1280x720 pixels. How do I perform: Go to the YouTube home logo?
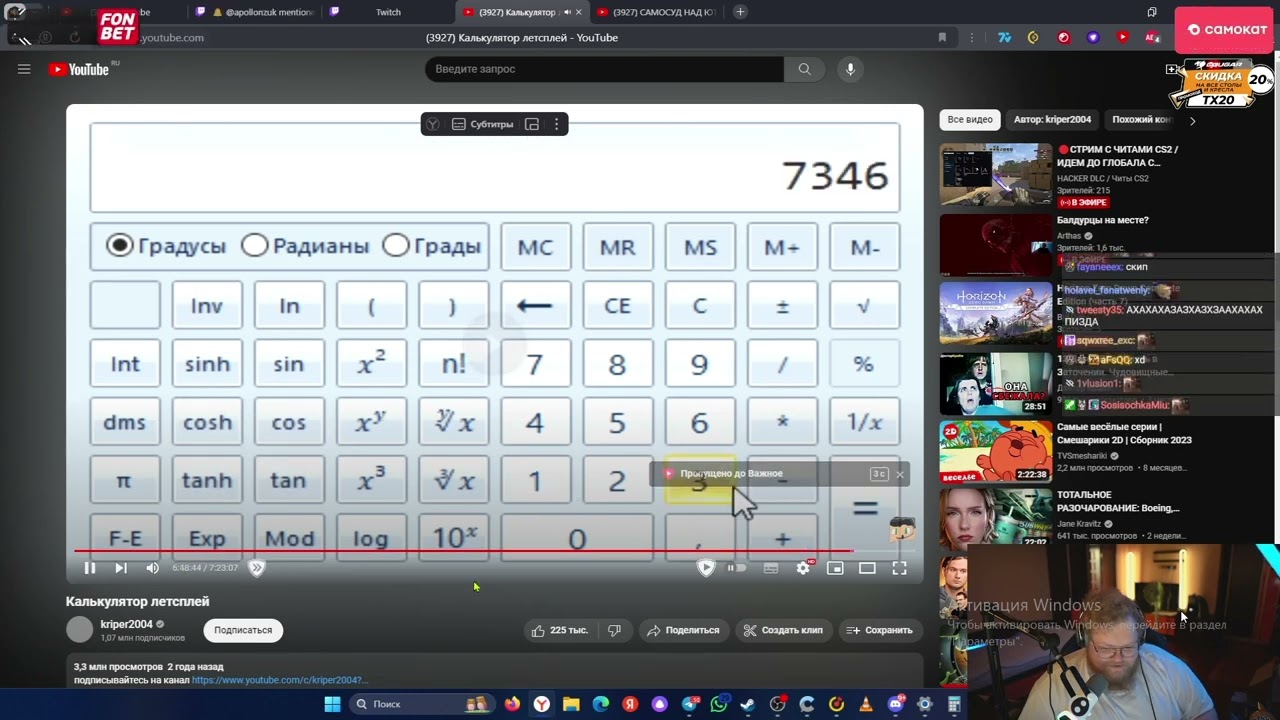(79, 69)
